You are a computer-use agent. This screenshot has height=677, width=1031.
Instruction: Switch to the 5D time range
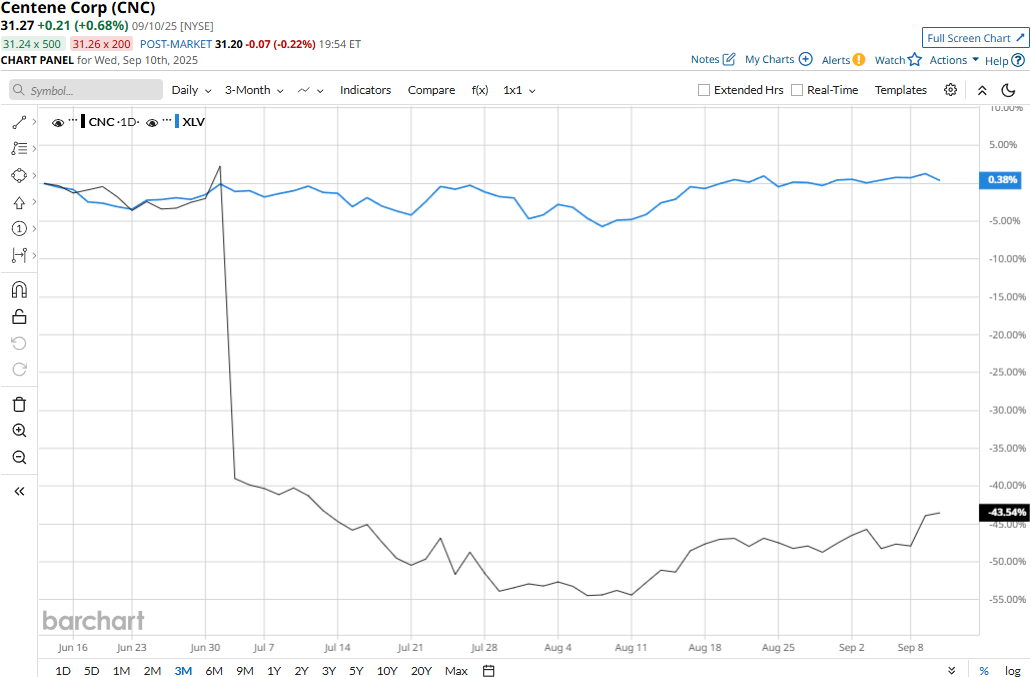tap(91, 670)
